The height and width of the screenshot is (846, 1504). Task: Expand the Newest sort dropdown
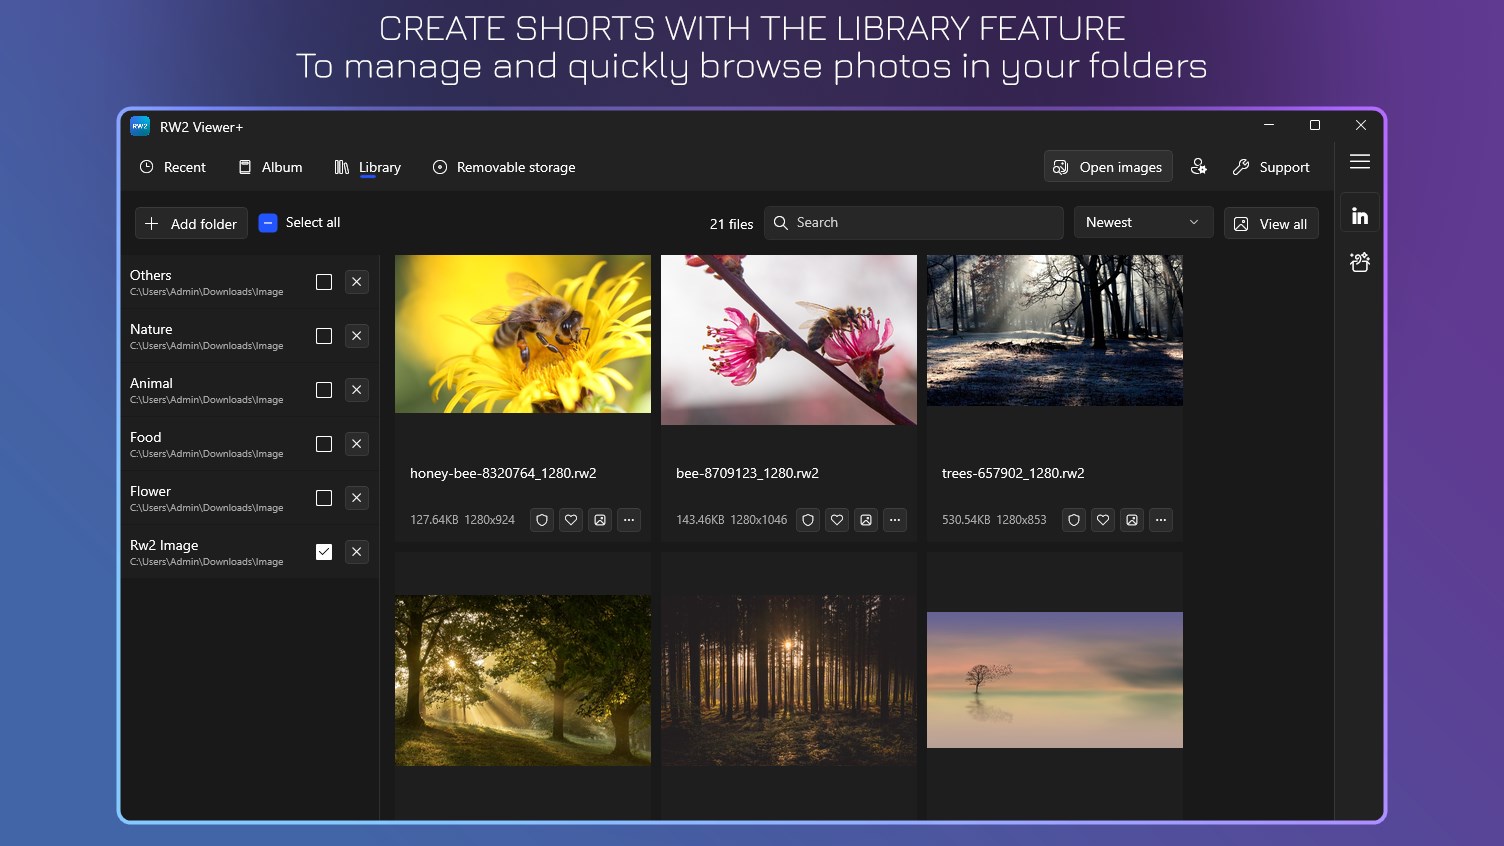[1143, 223]
